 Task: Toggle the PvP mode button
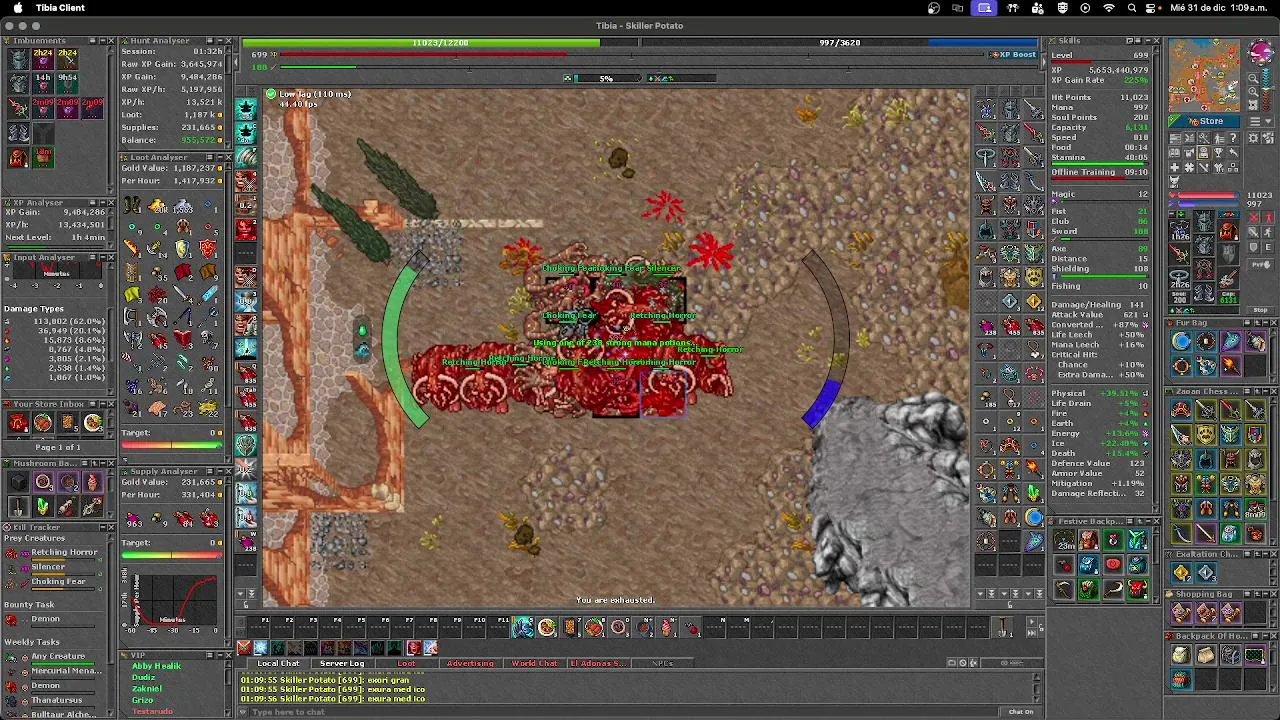[1260, 264]
